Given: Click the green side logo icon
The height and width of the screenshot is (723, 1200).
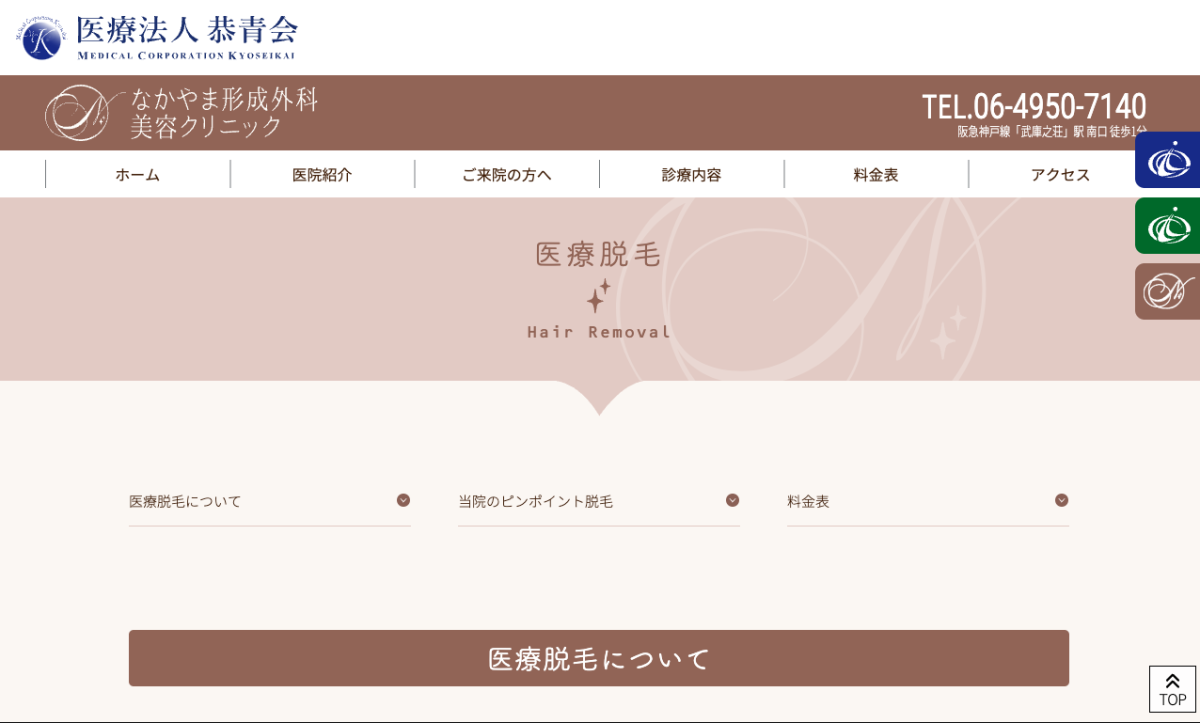Looking at the screenshot, I should [1167, 226].
